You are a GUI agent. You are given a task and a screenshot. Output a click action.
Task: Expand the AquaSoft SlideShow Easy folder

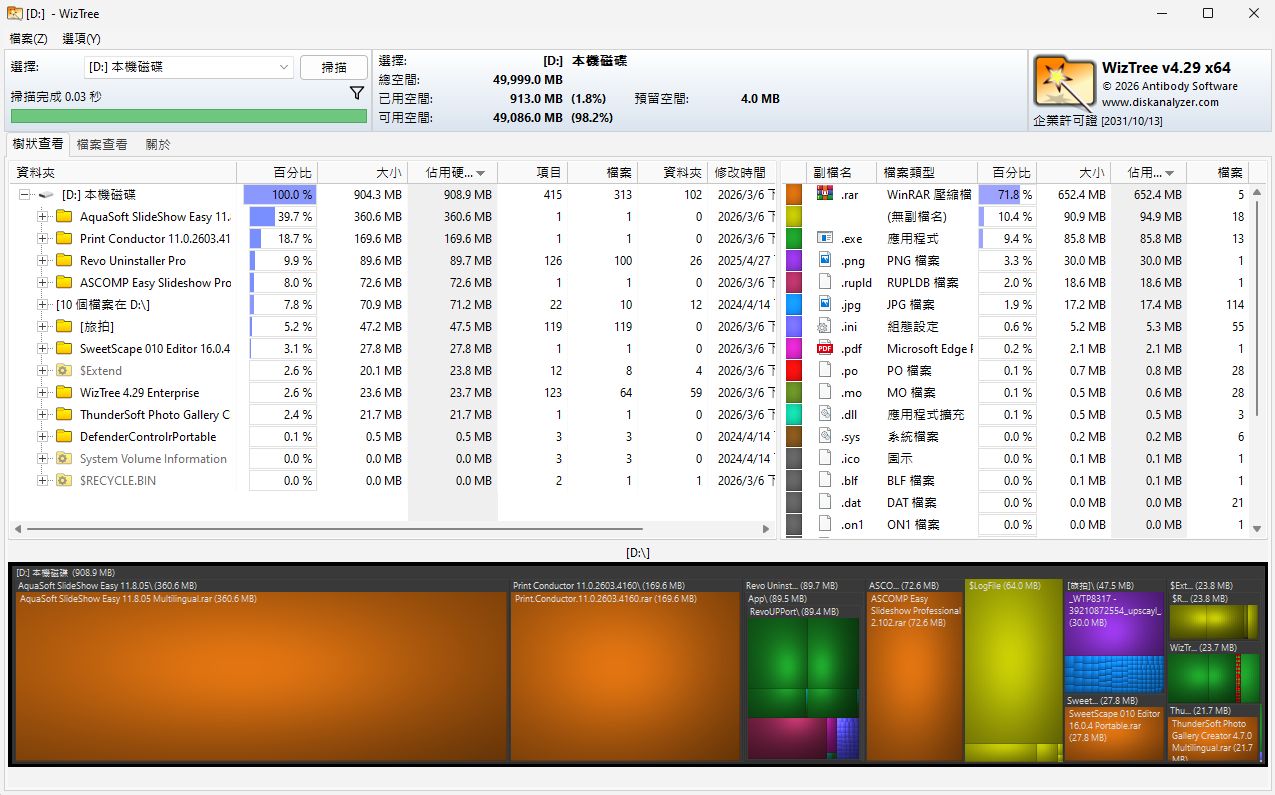43,217
